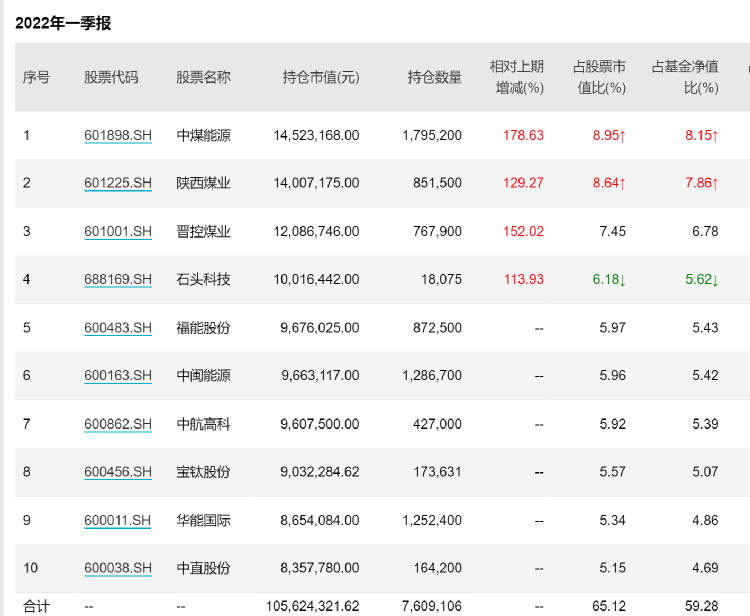Click market value 9,032,284.62

[x=320, y=472]
